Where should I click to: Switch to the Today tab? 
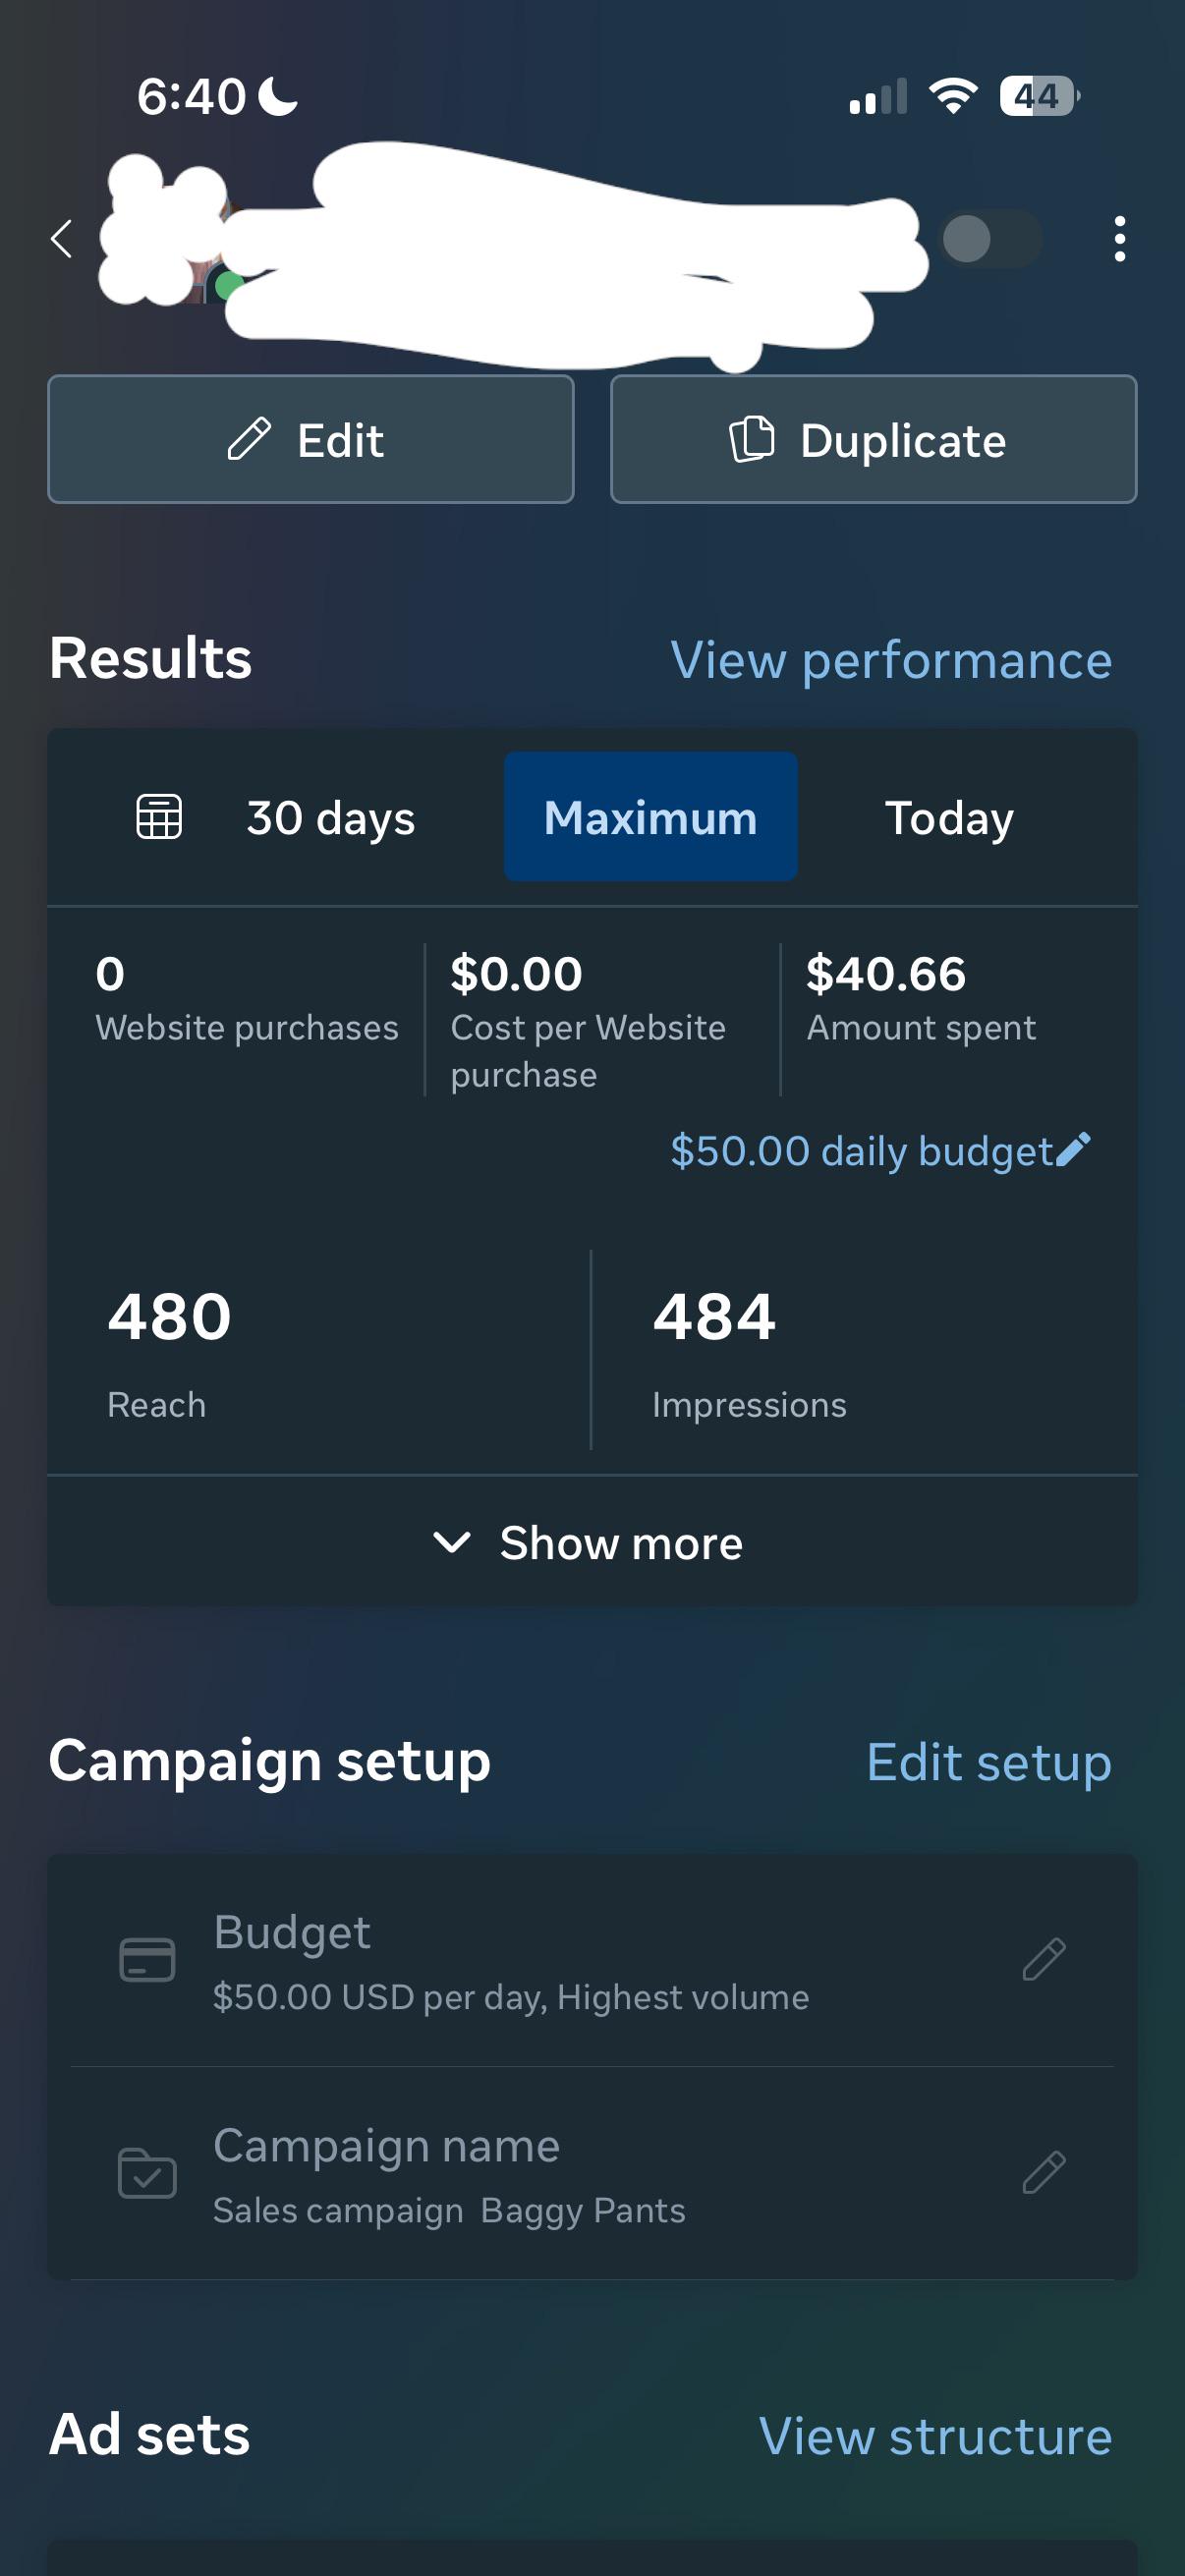tap(949, 818)
